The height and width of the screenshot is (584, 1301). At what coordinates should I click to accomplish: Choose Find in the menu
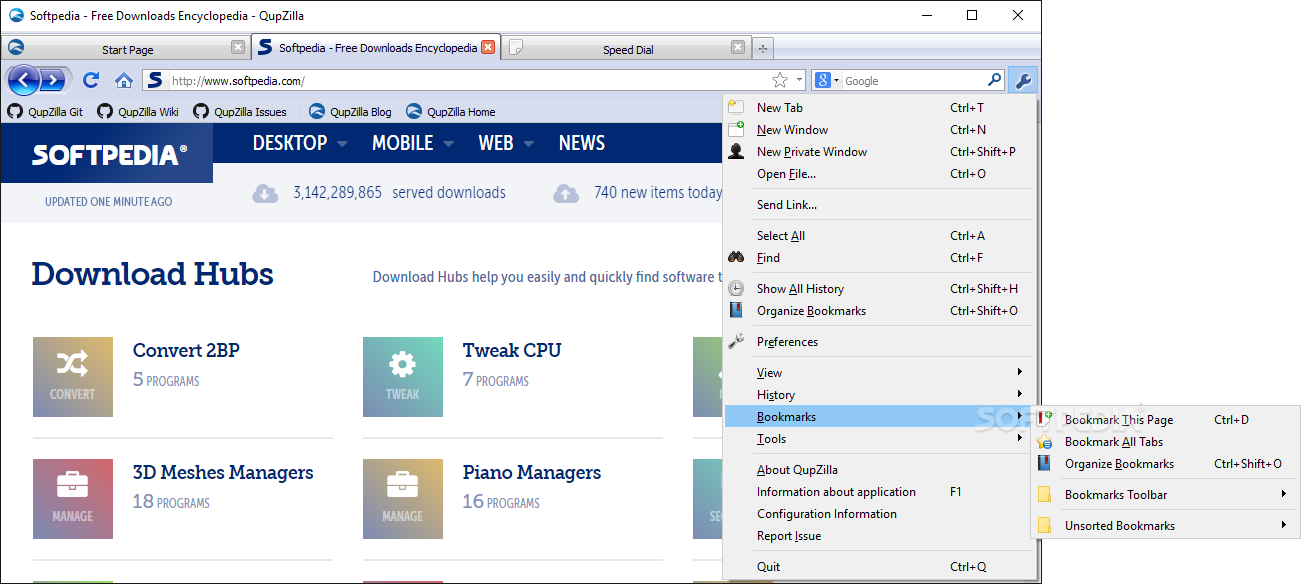coord(880,258)
